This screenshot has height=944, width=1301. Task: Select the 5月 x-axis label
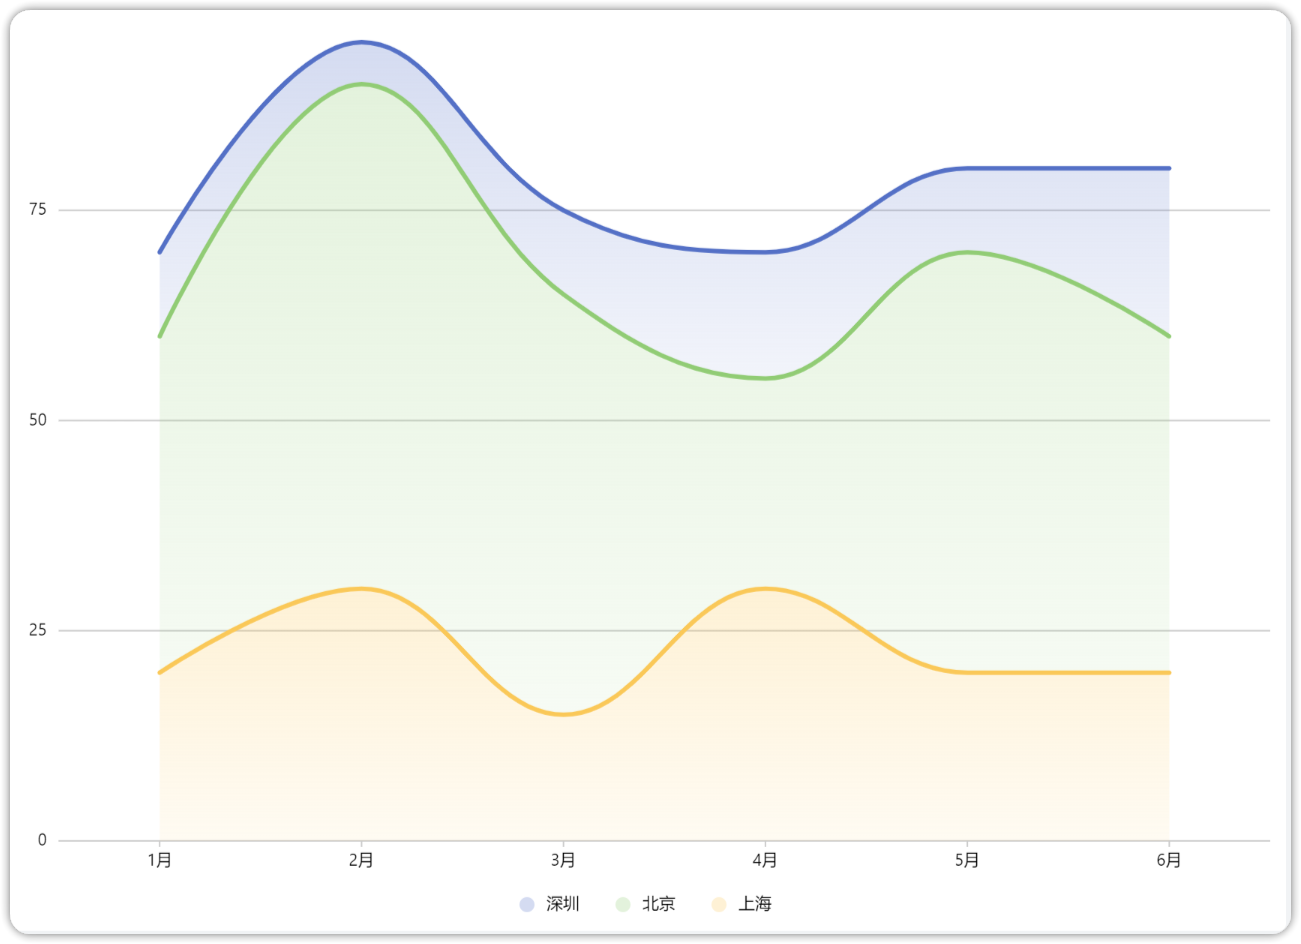pos(967,860)
